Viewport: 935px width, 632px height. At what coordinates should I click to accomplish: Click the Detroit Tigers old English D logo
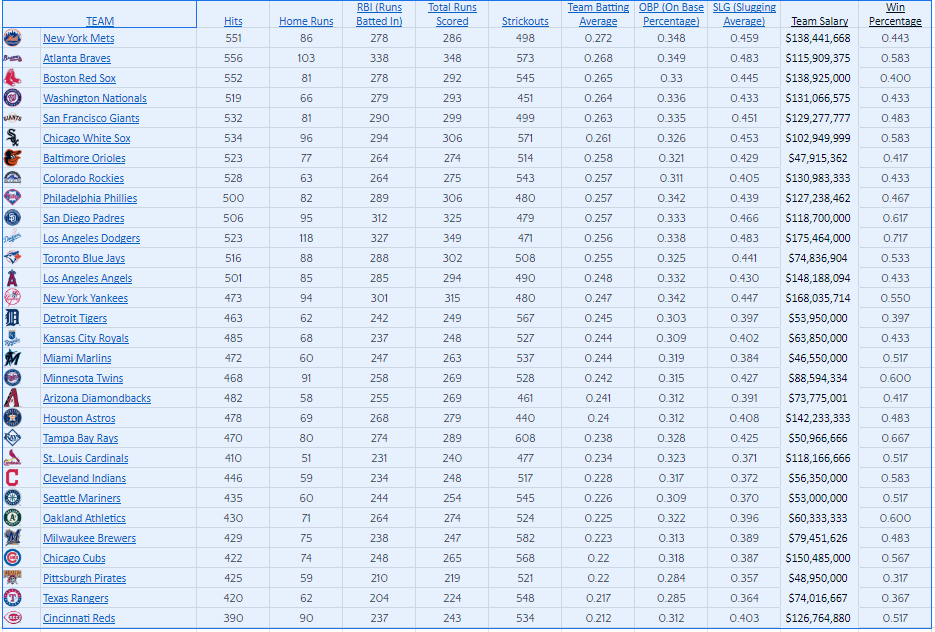[12, 318]
